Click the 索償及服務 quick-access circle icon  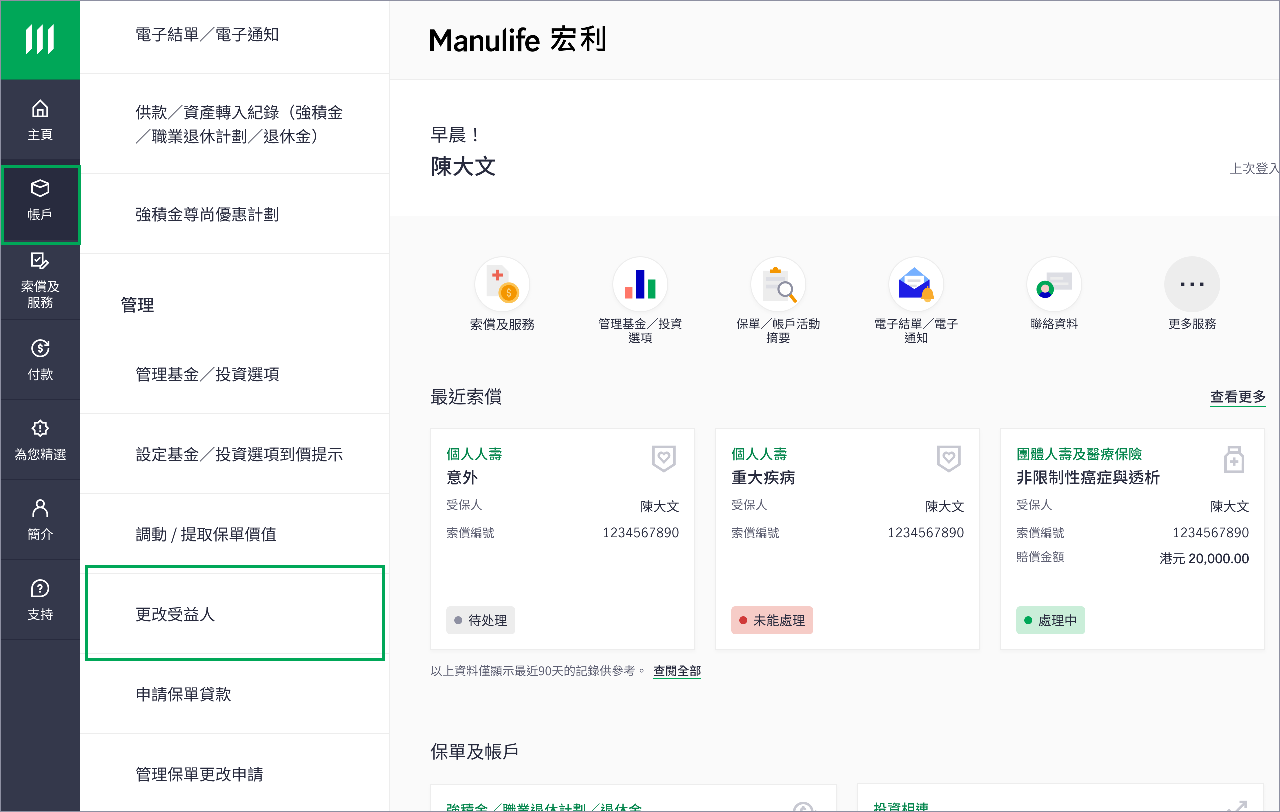pos(502,285)
